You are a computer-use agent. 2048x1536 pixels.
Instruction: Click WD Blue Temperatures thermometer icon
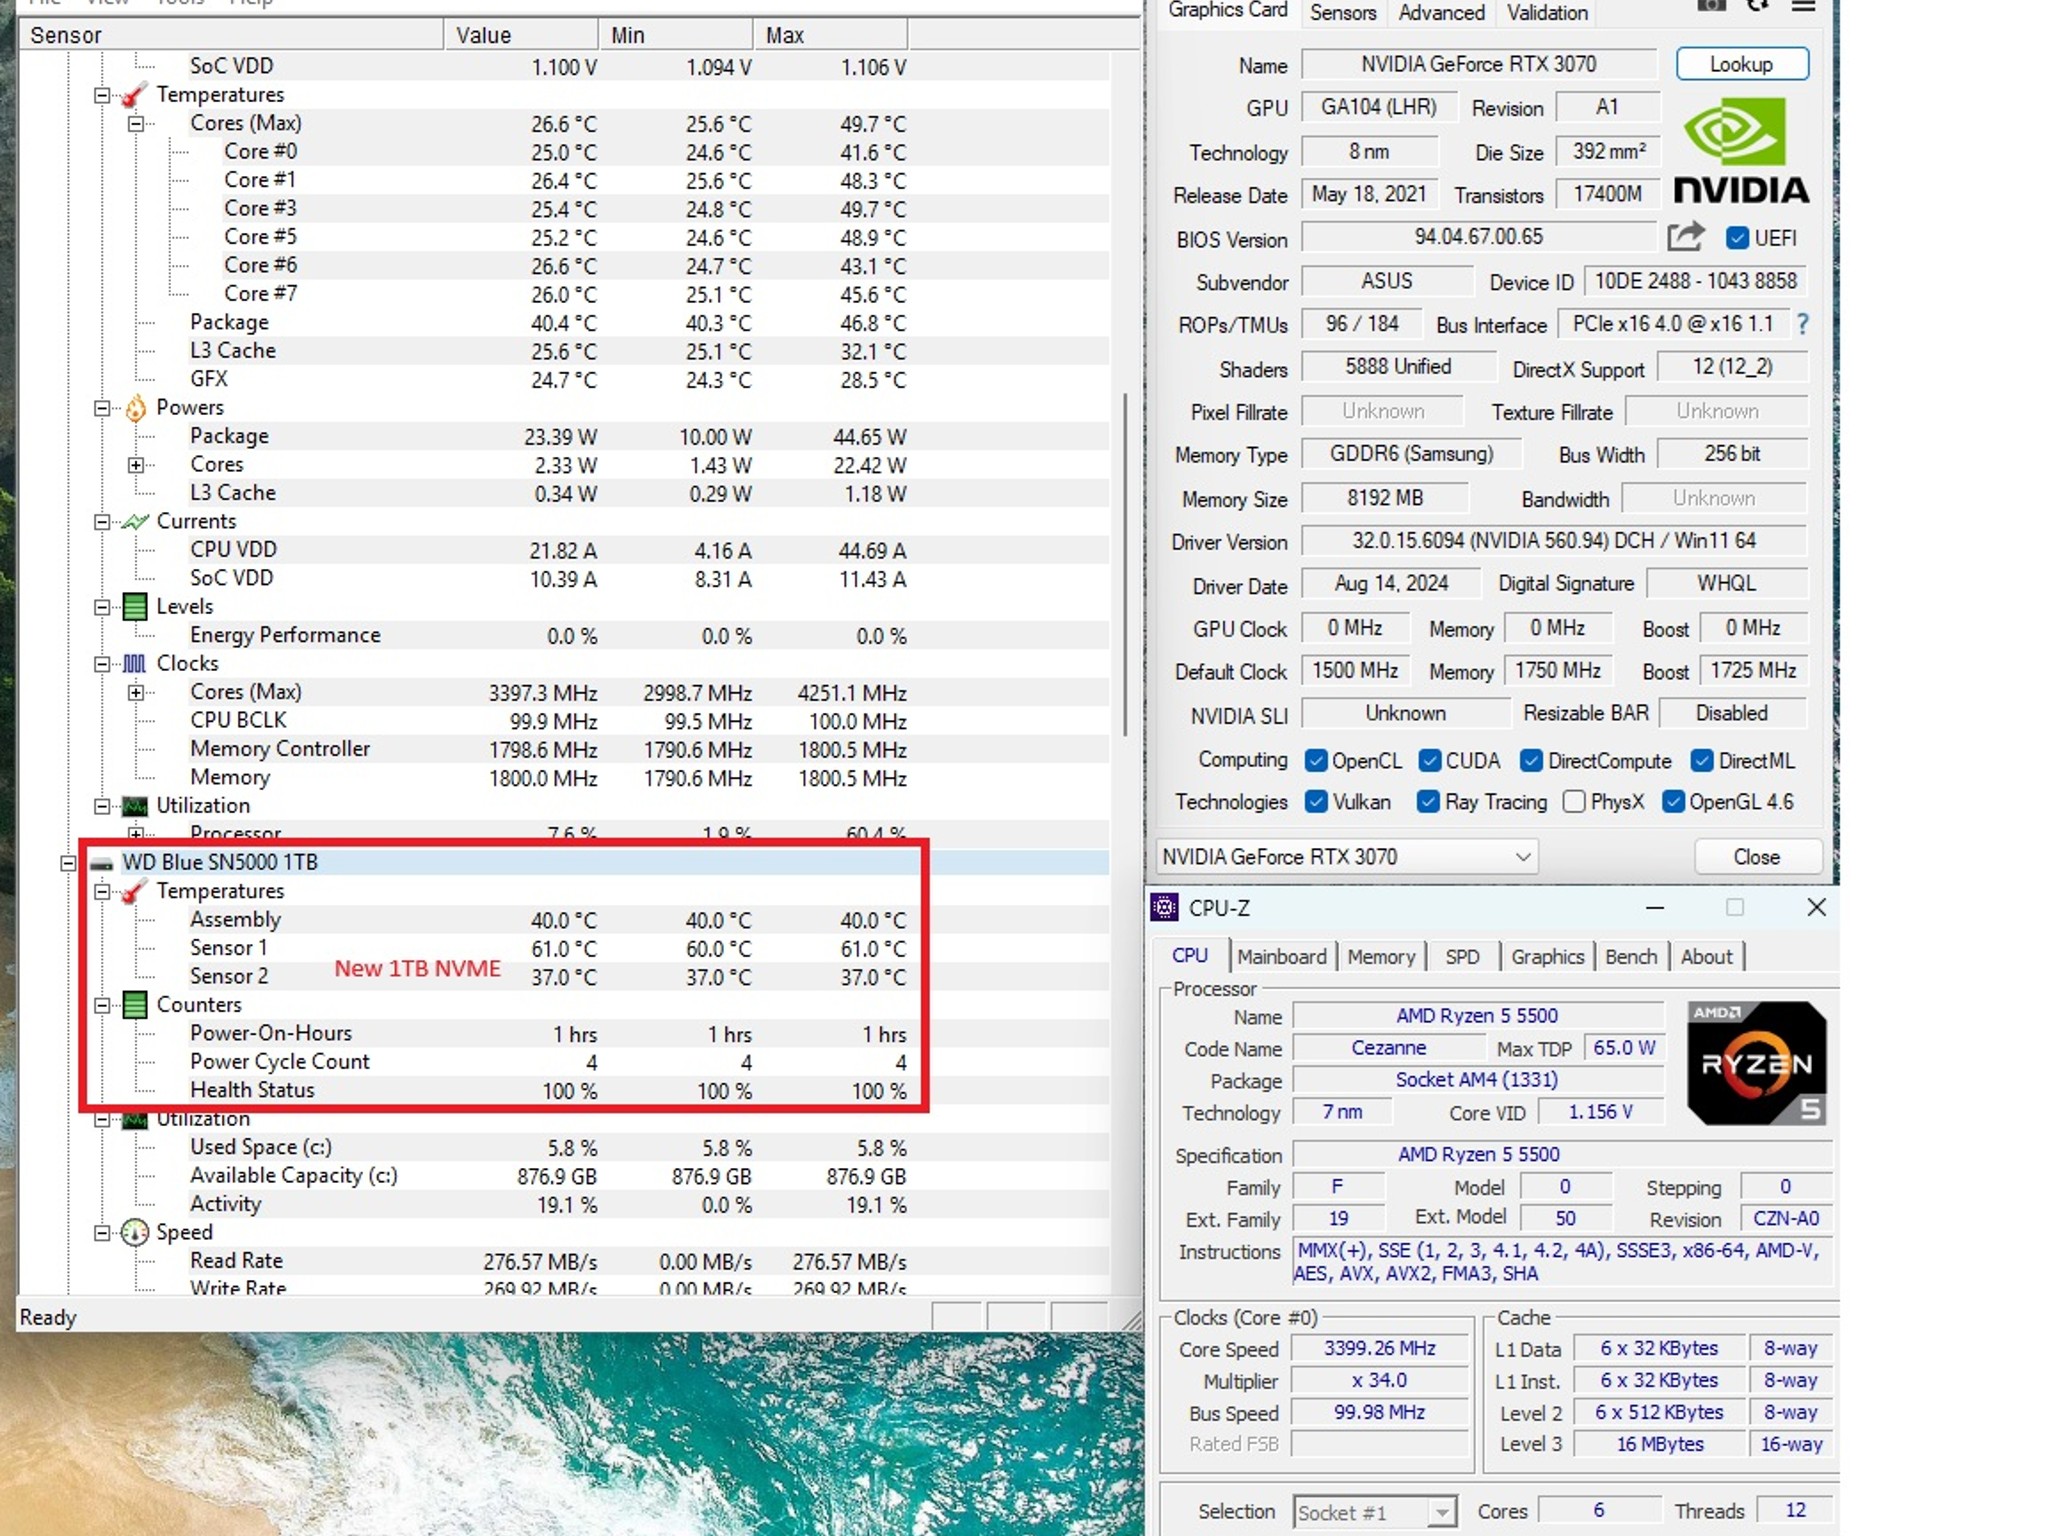coord(135,891)
